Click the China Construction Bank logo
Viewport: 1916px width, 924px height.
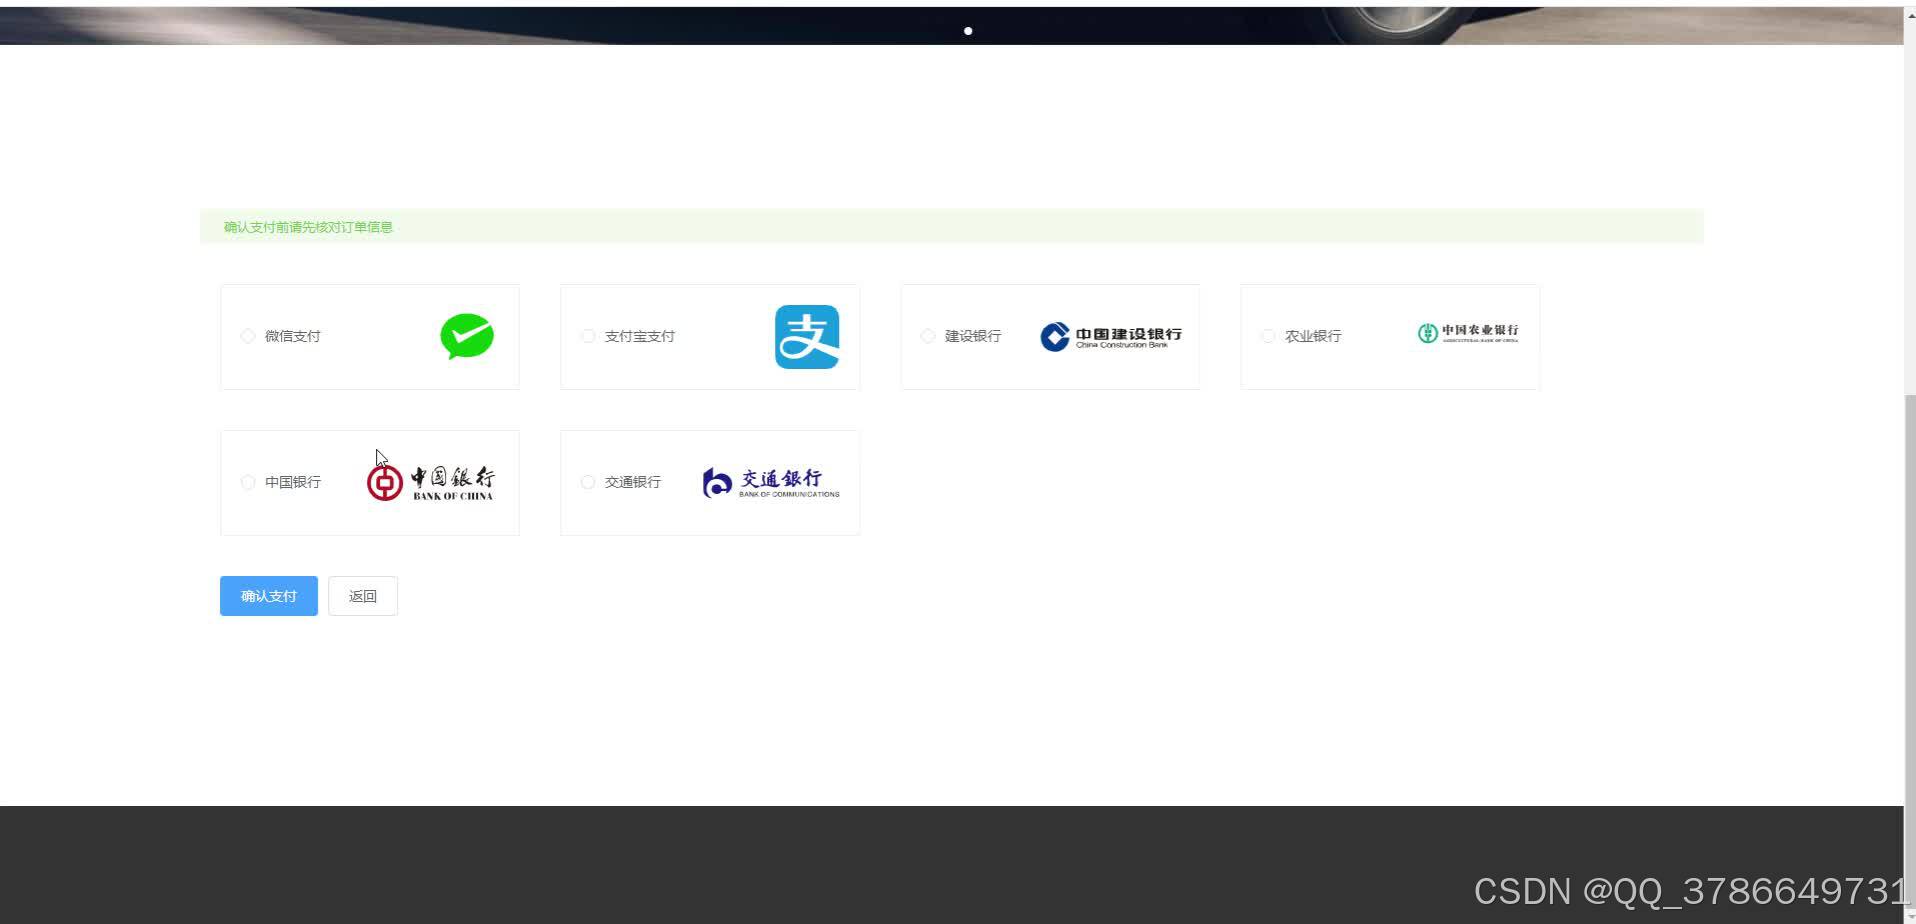coord(1111,337)
